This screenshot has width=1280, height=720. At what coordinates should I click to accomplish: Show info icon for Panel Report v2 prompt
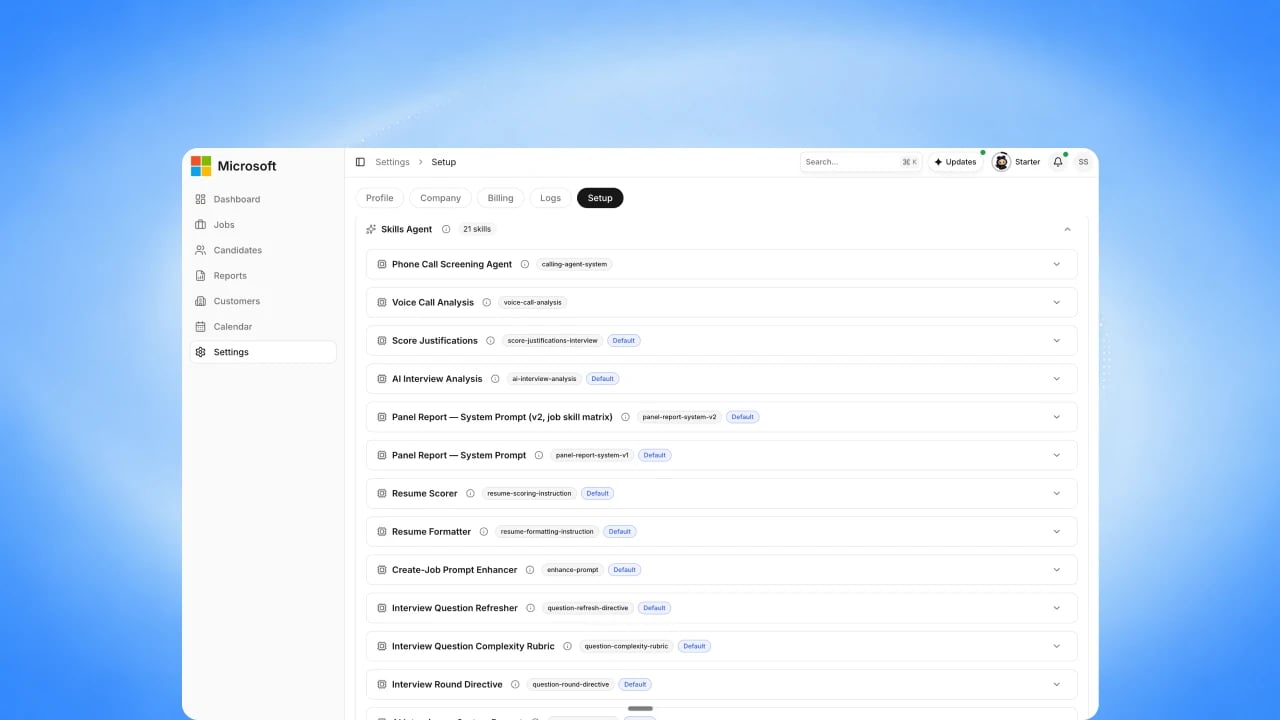(x=625, y=417)
